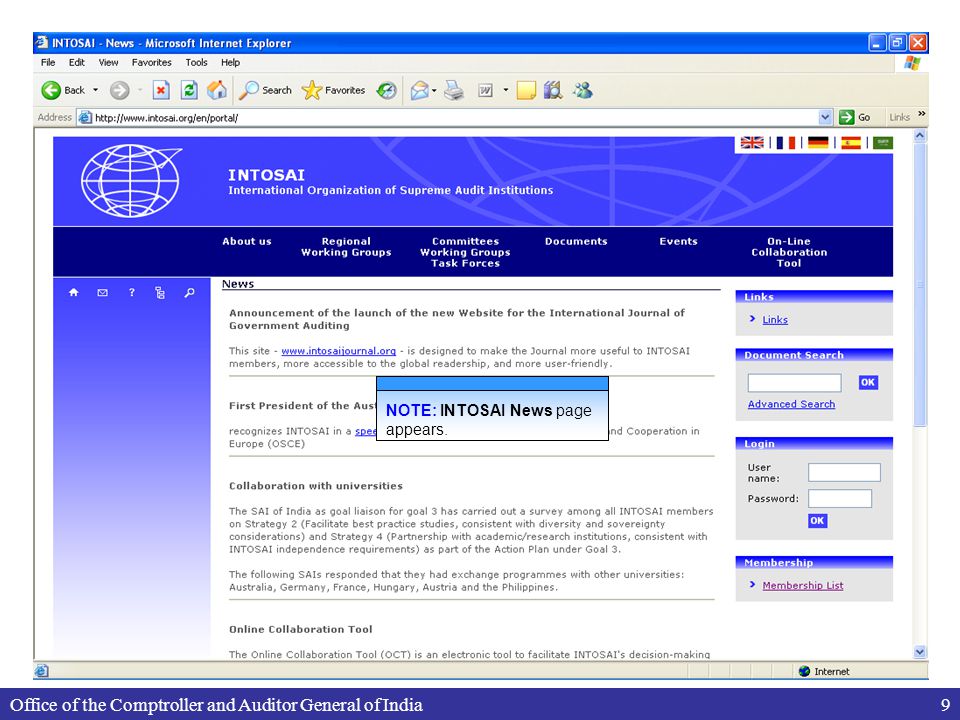The height and width of the screenshot is (720, 960).
Task: Open Regional Working Groups navigation item
Action: (346, 247)
